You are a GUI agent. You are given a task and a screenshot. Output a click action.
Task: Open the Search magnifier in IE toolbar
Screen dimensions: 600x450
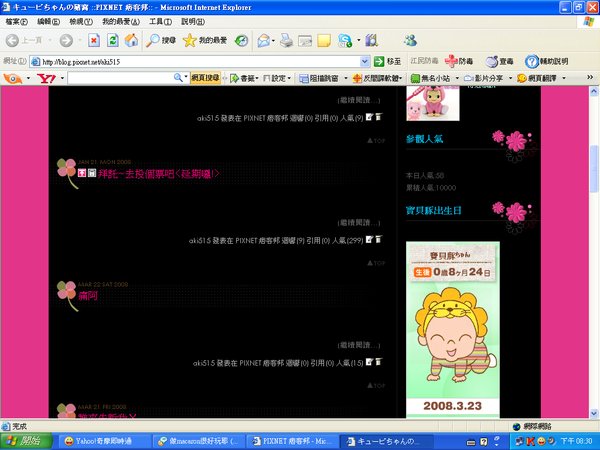pyautogui.click(x=161, y=40)
